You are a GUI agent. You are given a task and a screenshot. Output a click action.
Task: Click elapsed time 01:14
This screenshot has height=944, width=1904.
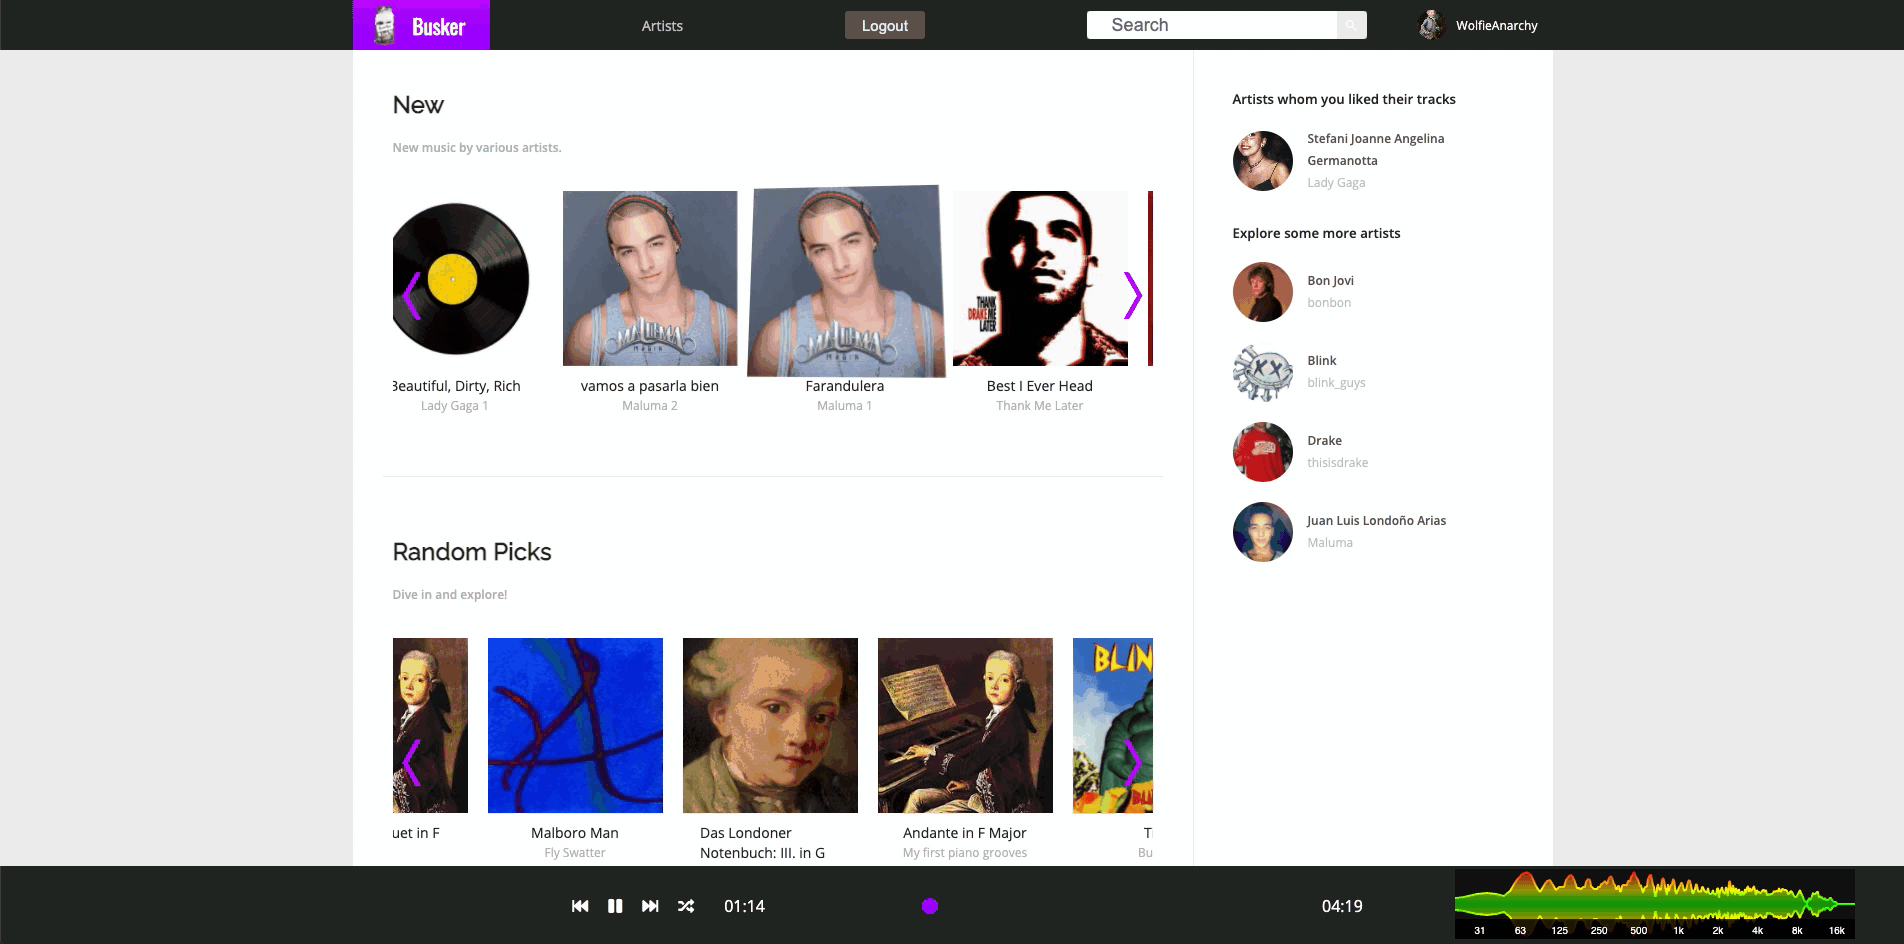(744, 906)
